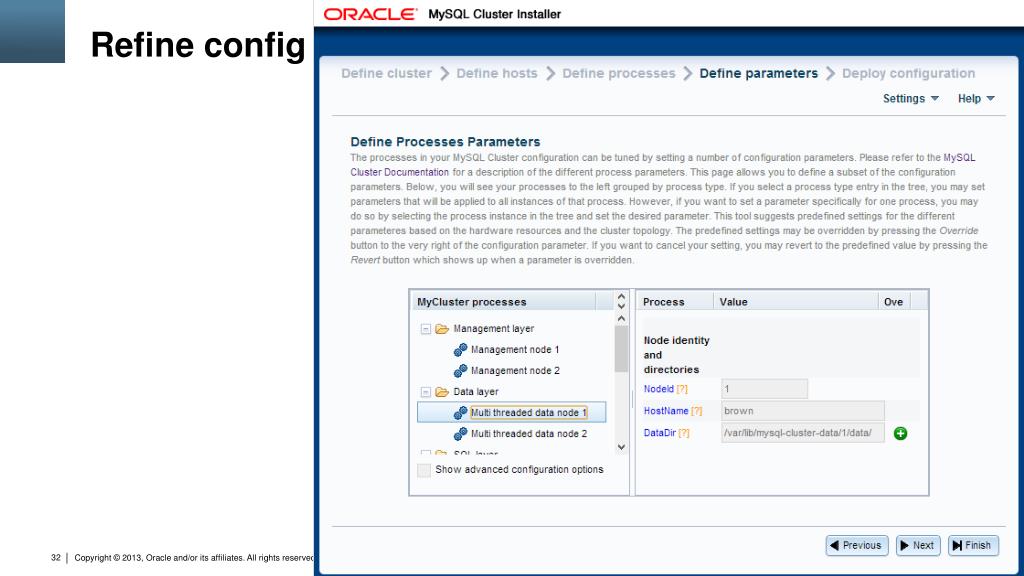This screenshot has width=1024, height=576.
Task: Click the MyCluster processes header sort arrows
Action: [x=621, y=301]
